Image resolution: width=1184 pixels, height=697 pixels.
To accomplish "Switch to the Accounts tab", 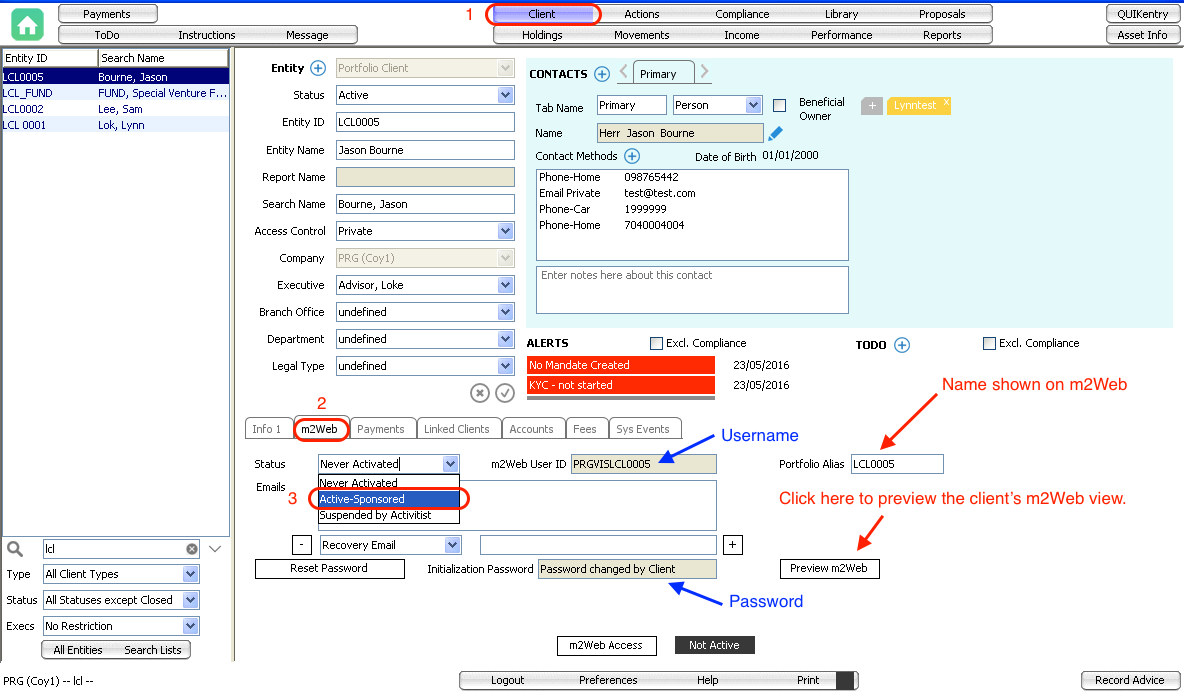I will (x=531, y=429).
